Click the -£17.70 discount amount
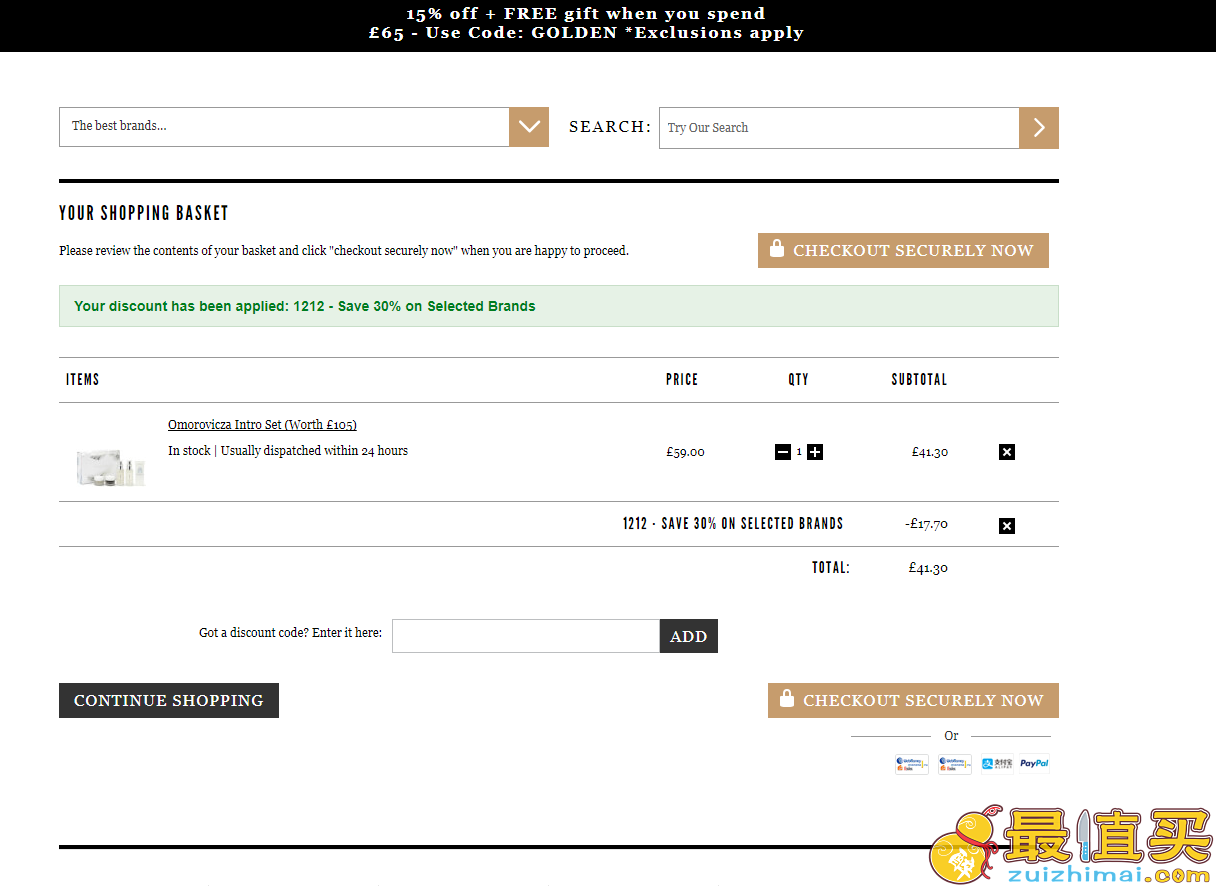The height and width of the screenshot is (886, 1216). [926, 524]
